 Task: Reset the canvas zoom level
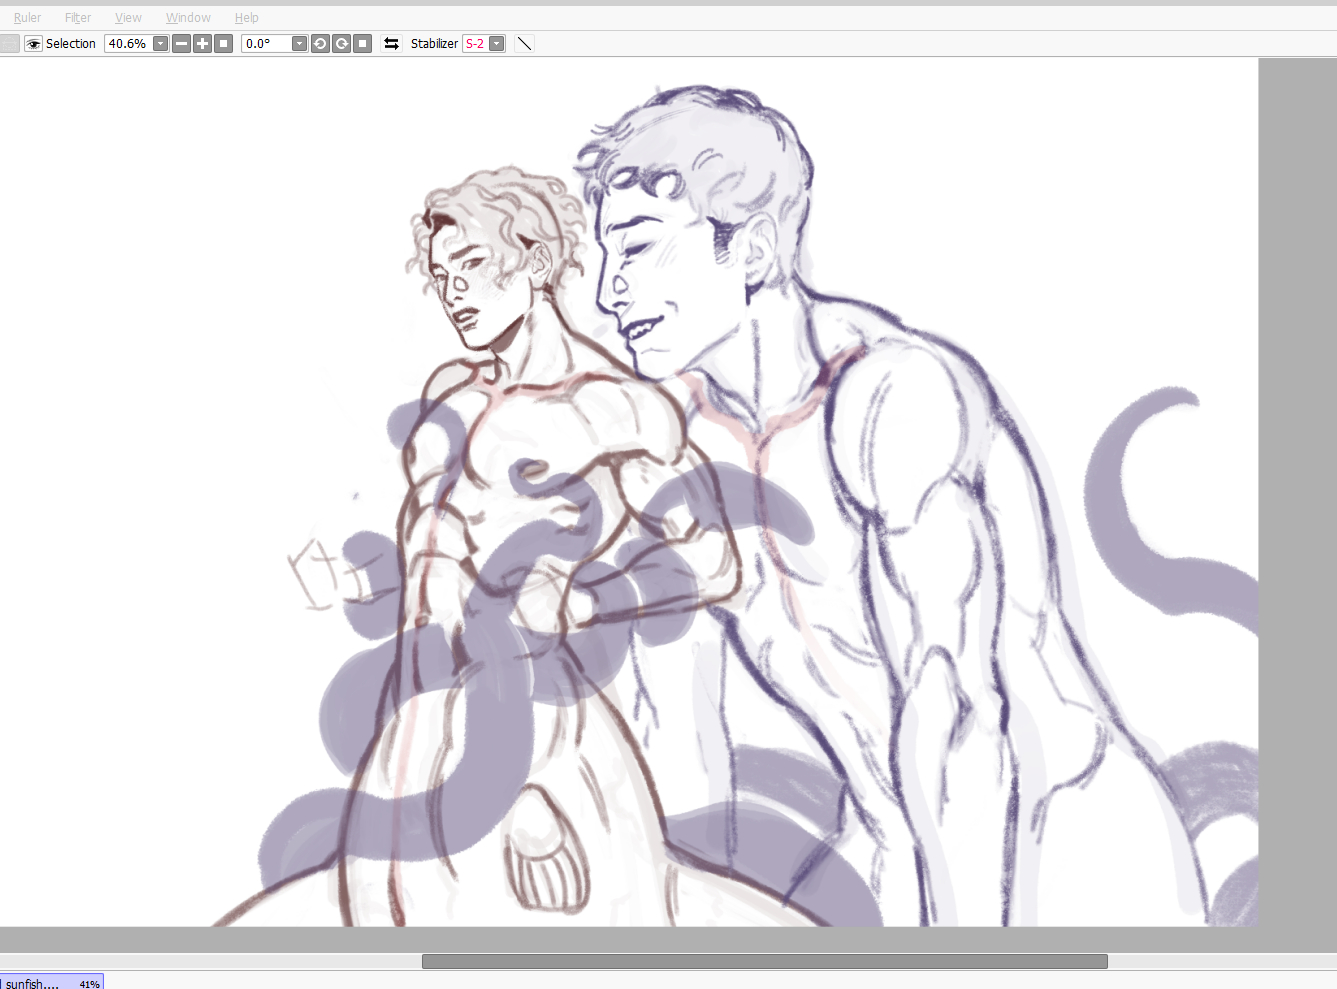click(x=224, y=43)
